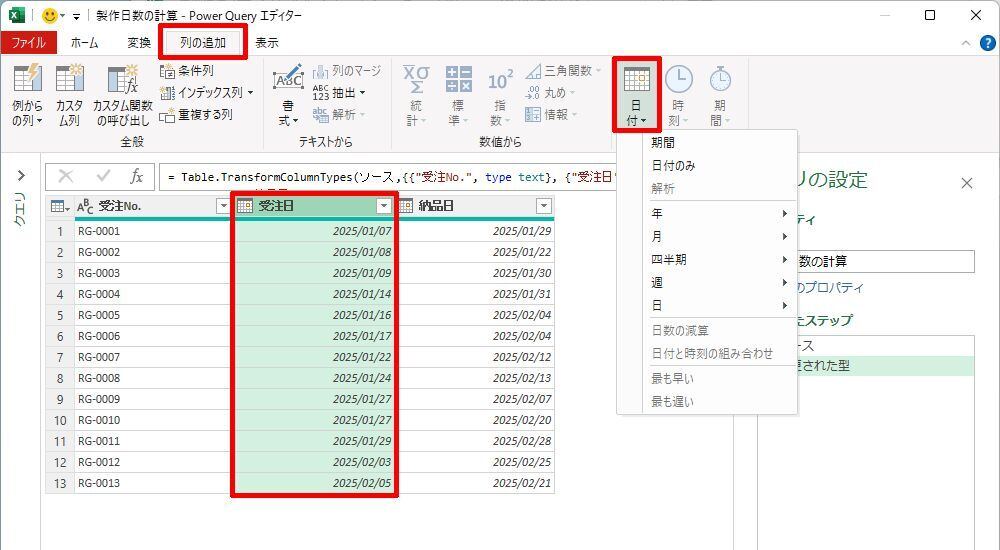Click the 受注No. text type icon
The image size is (1000, 550).
click(x=85, y=206)
